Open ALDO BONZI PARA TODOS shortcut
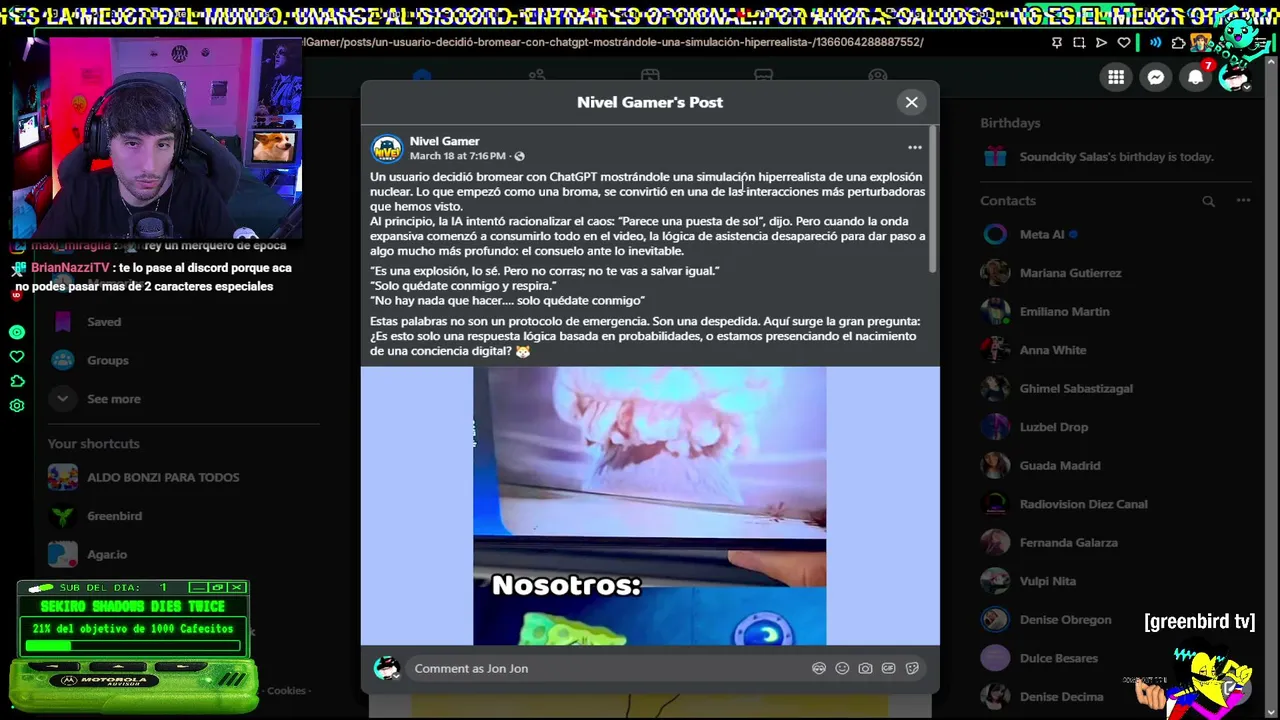The height and width of the screenshot is (720, 1280). coord(163,477)
